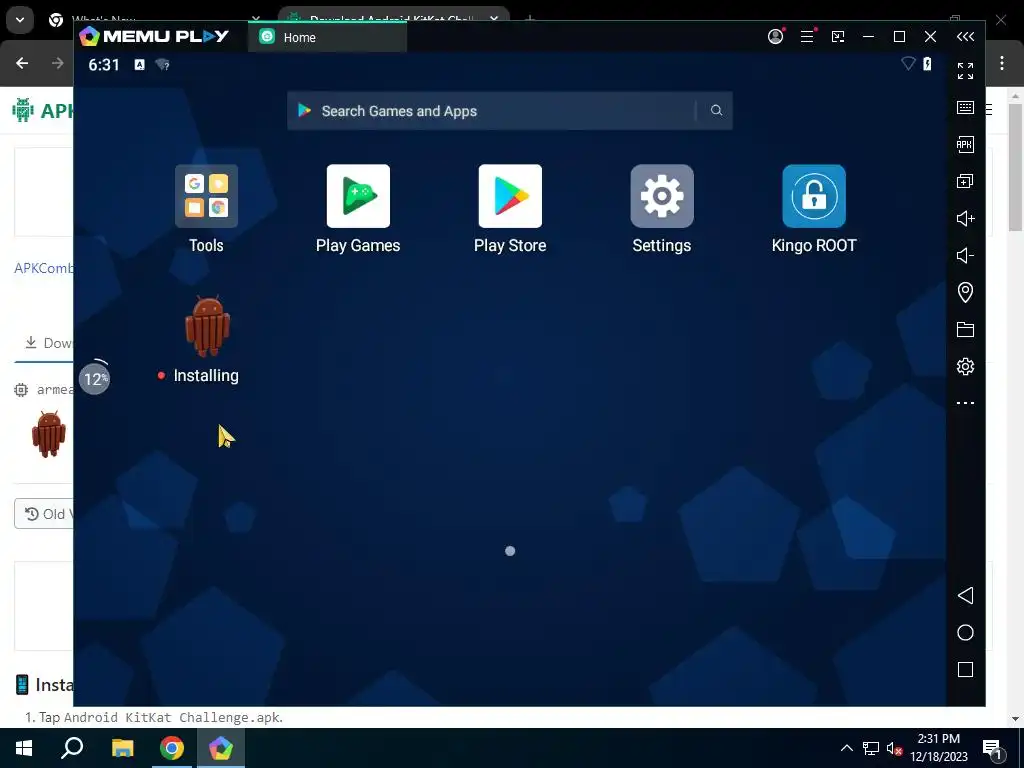Image resolution: width=1024 pixels, height=768 pixels.
Task: Click the home screen page indicator dot
Action: [510, 551]
